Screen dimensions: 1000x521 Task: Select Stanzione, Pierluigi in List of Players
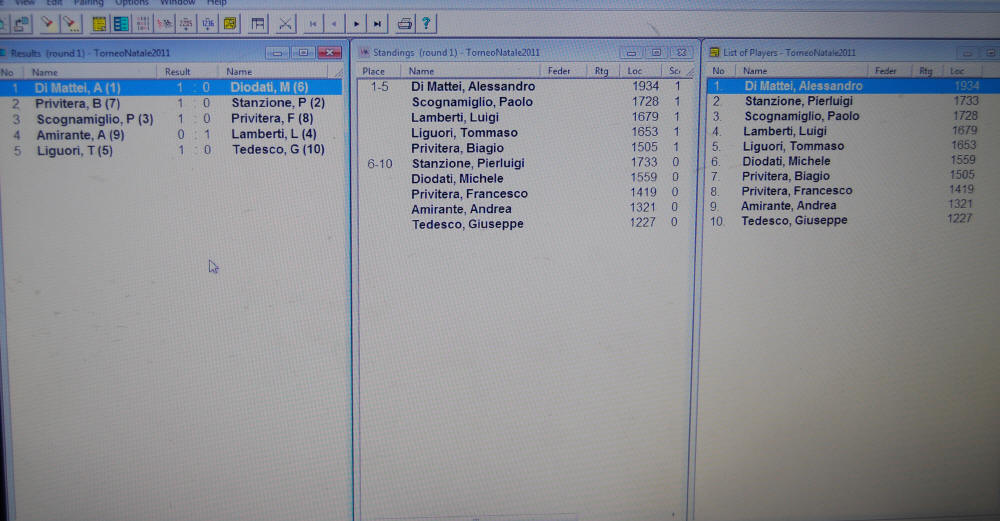tap(798, 101)
